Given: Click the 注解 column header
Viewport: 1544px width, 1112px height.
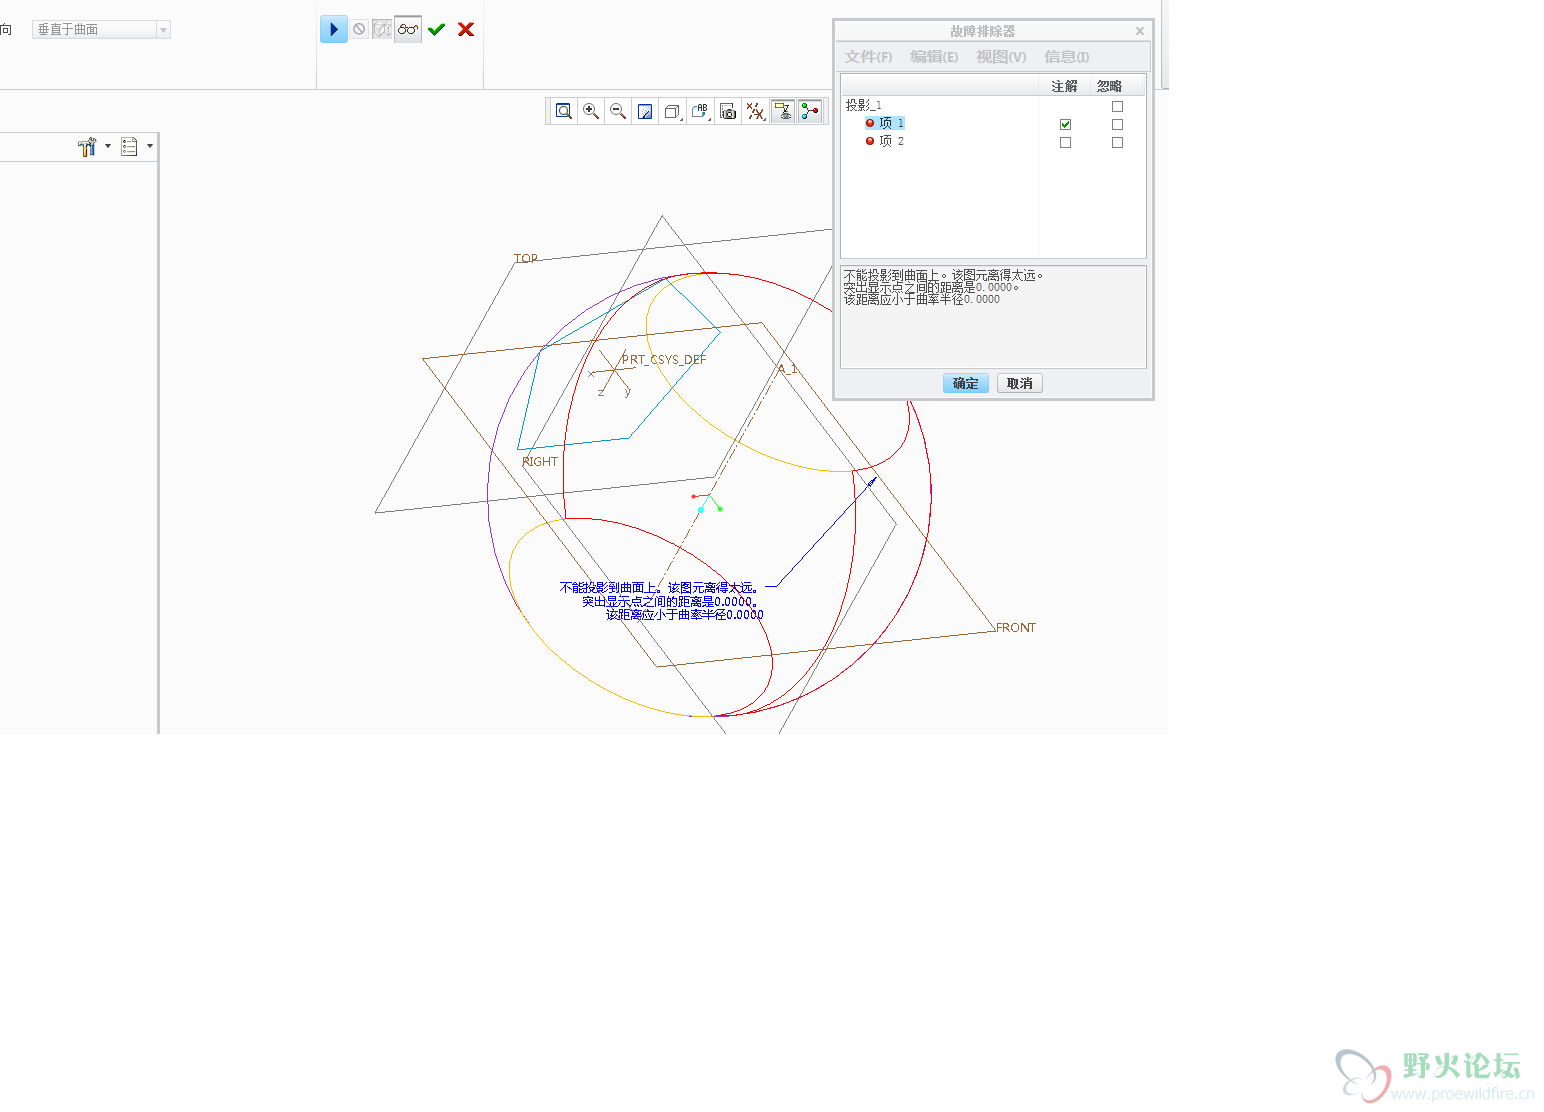Looking at the screenshot, I should (1064, 86).
